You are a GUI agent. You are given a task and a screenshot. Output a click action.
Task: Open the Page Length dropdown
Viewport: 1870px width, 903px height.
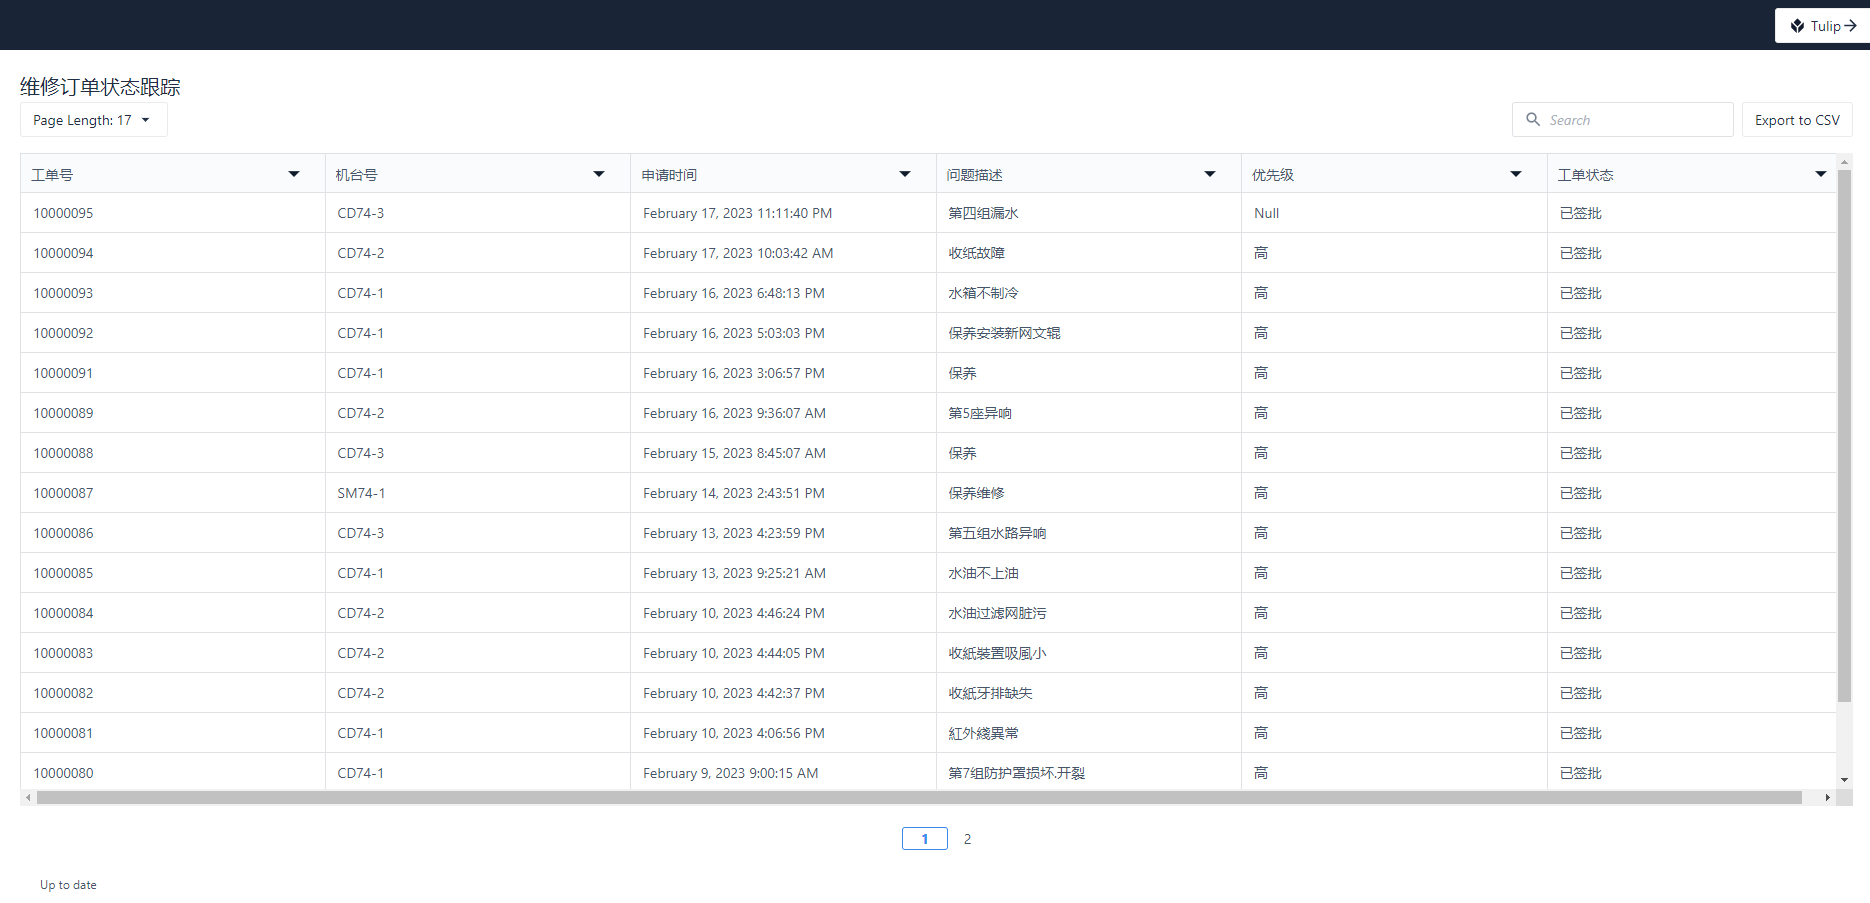pyautogui.click(x=94, y=120)
